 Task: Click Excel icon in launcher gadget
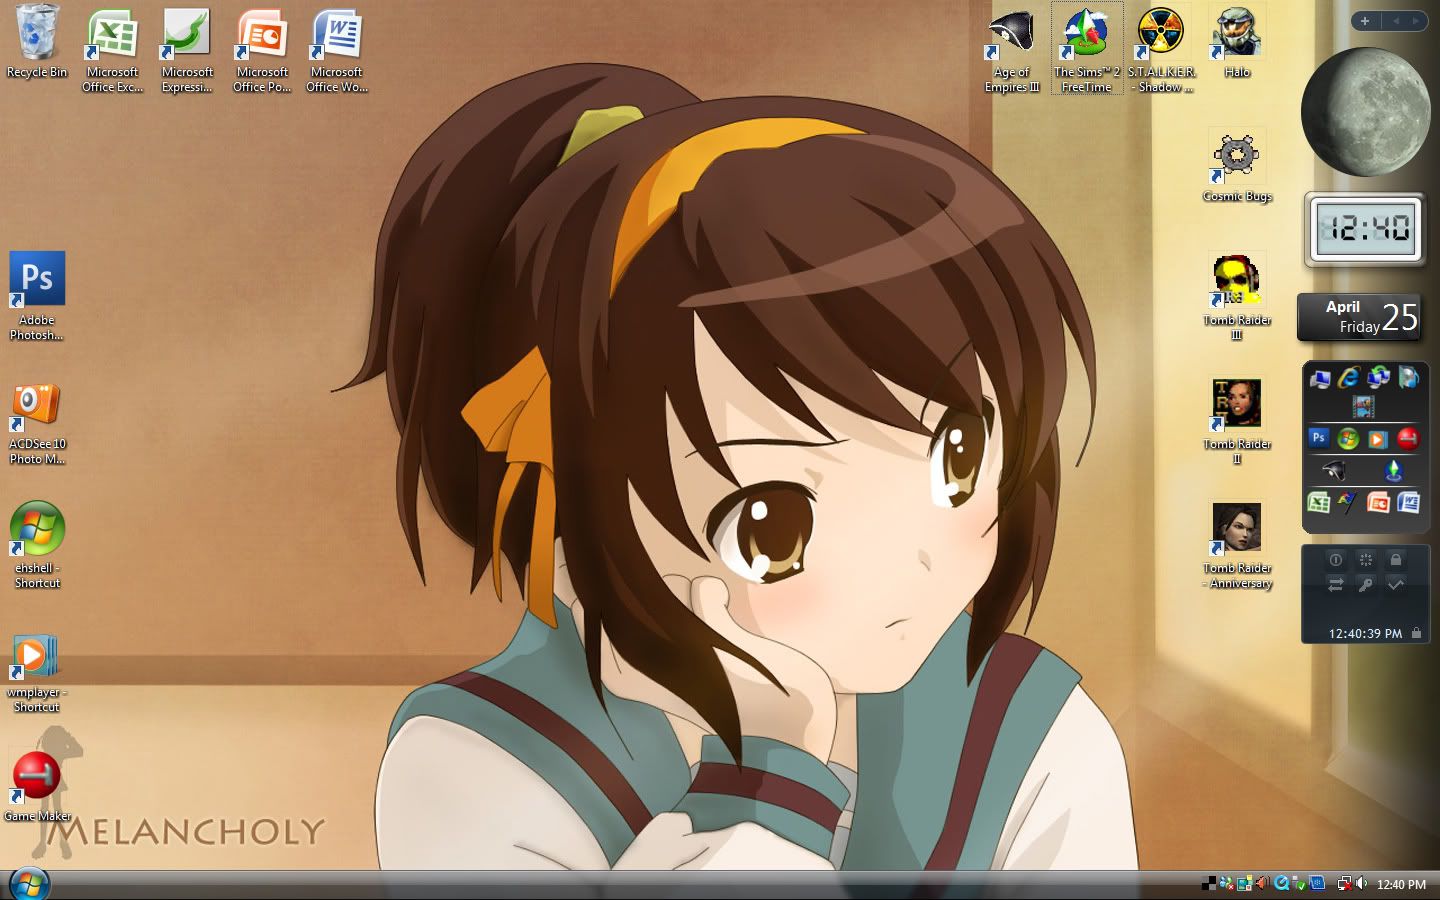coord(1319,502)
